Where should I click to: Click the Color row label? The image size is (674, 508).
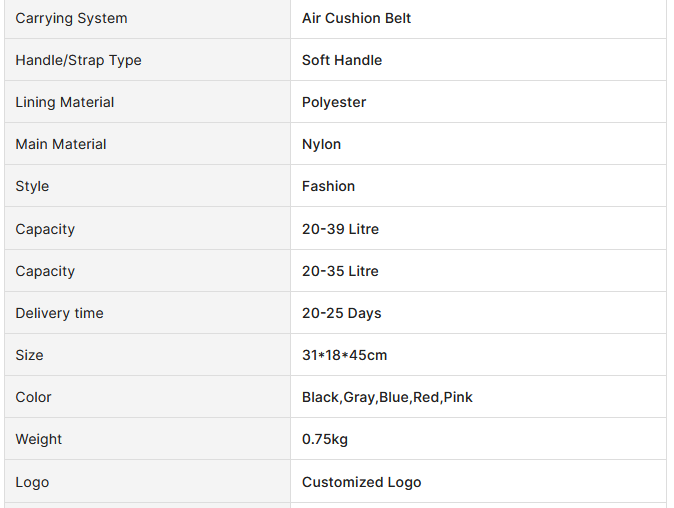tap(33, 397)
